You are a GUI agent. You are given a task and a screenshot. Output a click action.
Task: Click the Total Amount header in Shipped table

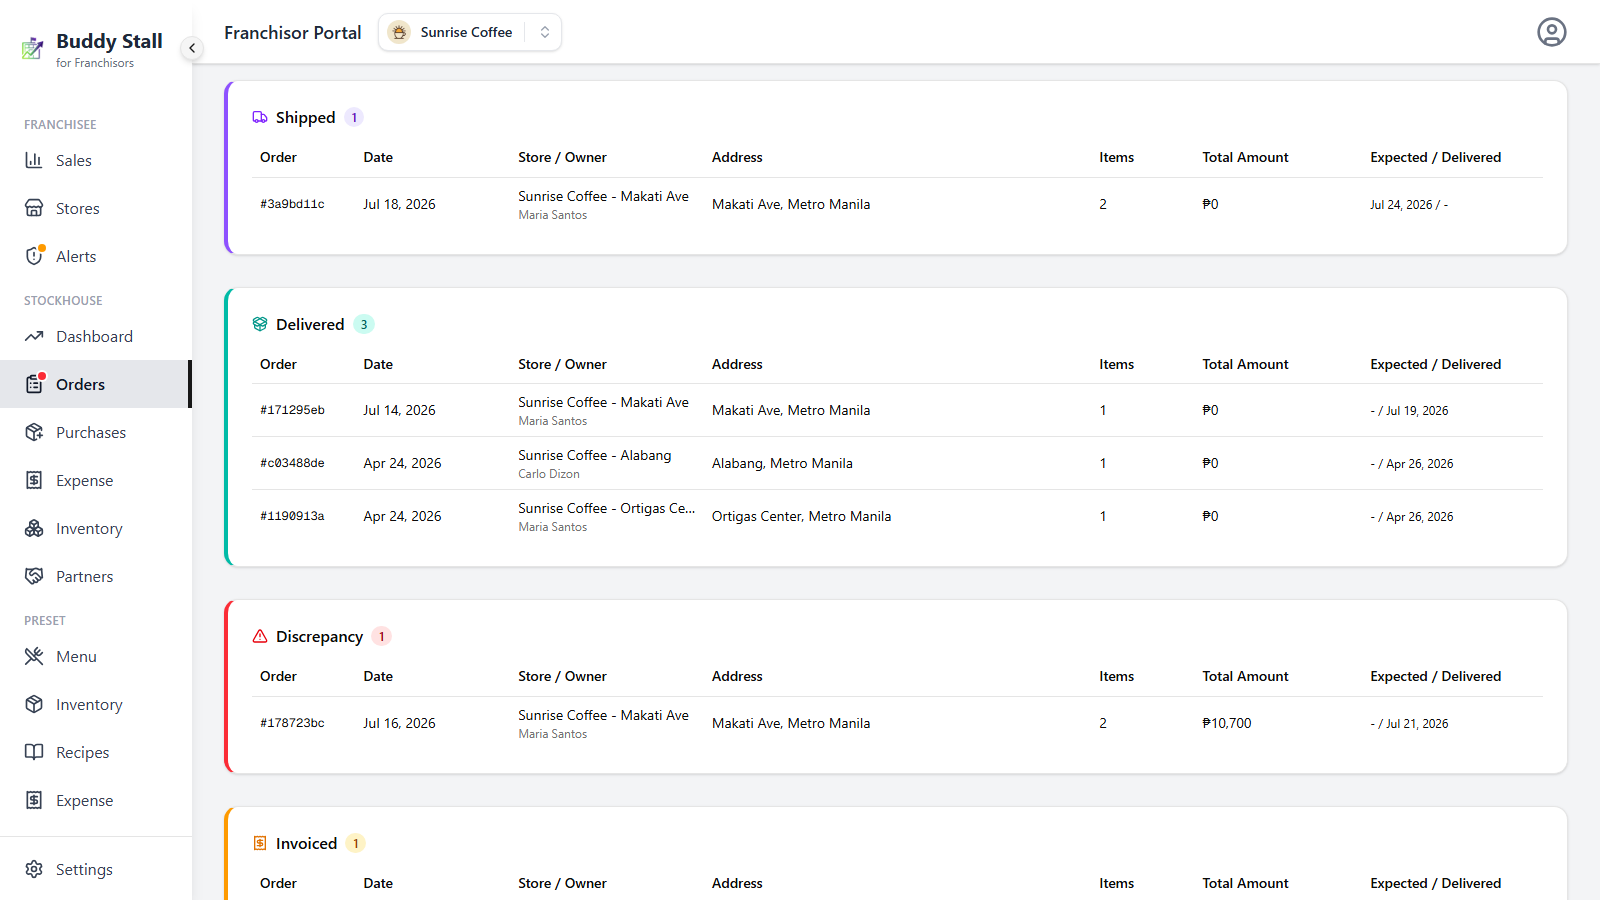[1245, 157]
